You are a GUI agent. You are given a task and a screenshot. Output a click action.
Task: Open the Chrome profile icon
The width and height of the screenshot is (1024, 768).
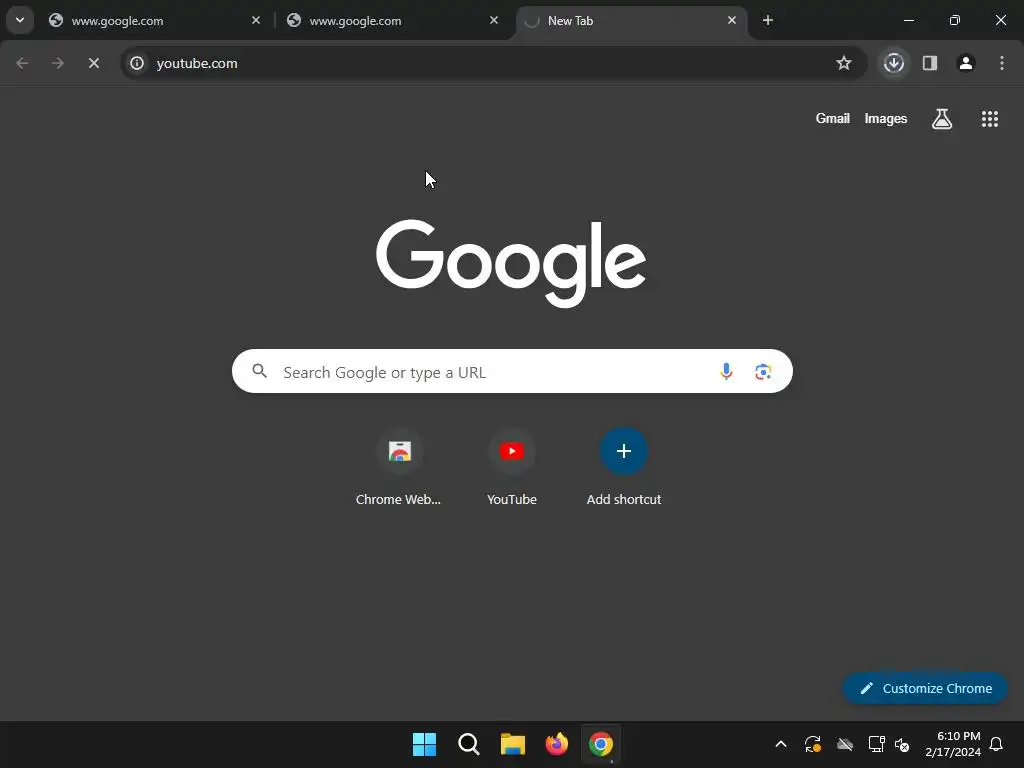tap(966, 63)
